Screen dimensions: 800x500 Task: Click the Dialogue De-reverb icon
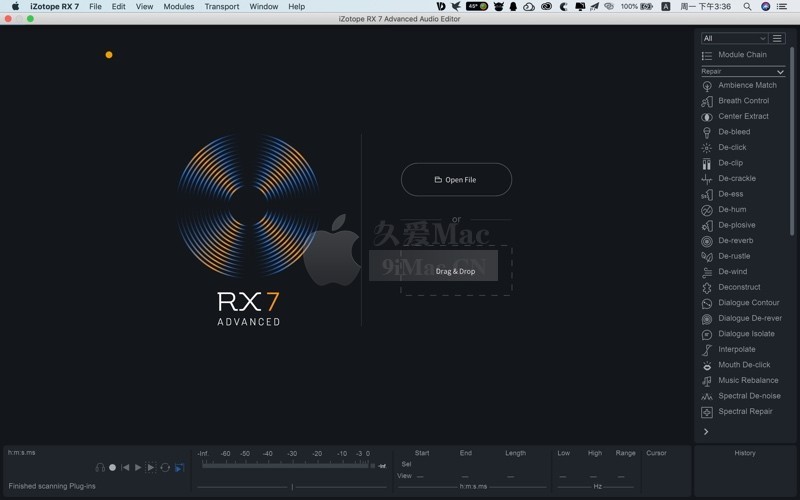tap(707, 319)
